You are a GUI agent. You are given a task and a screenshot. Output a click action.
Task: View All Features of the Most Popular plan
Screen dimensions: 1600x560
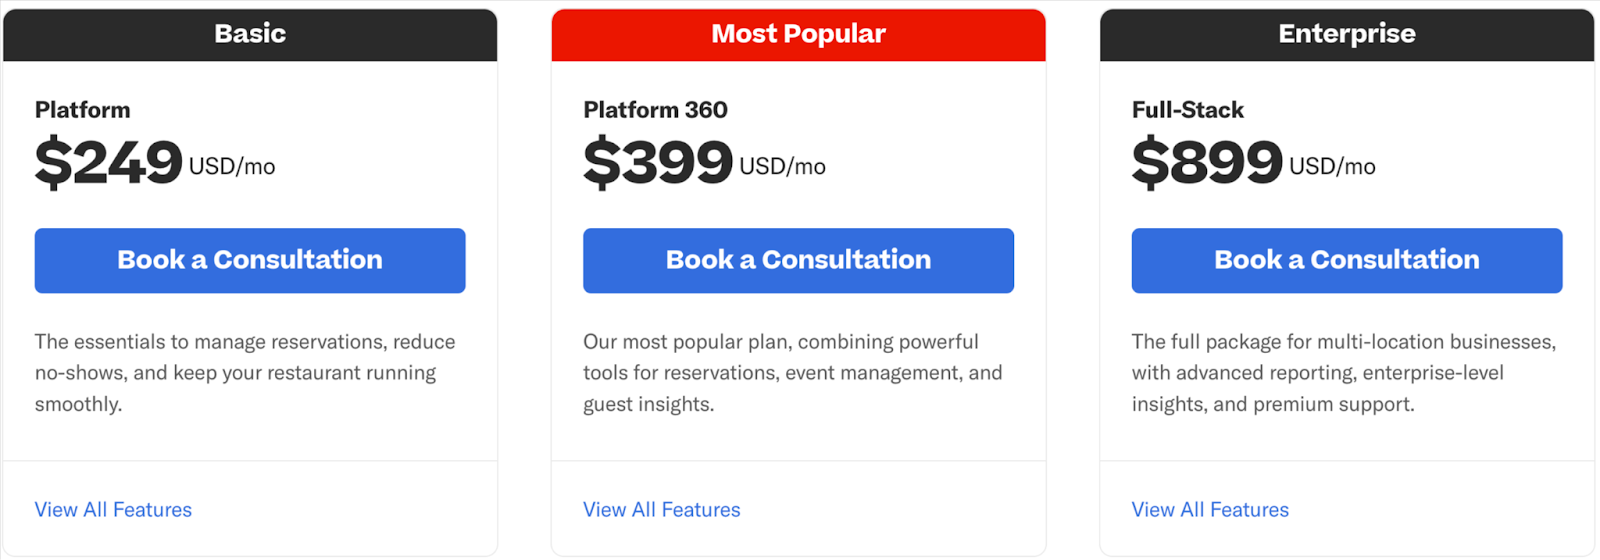tap(662, 510)
